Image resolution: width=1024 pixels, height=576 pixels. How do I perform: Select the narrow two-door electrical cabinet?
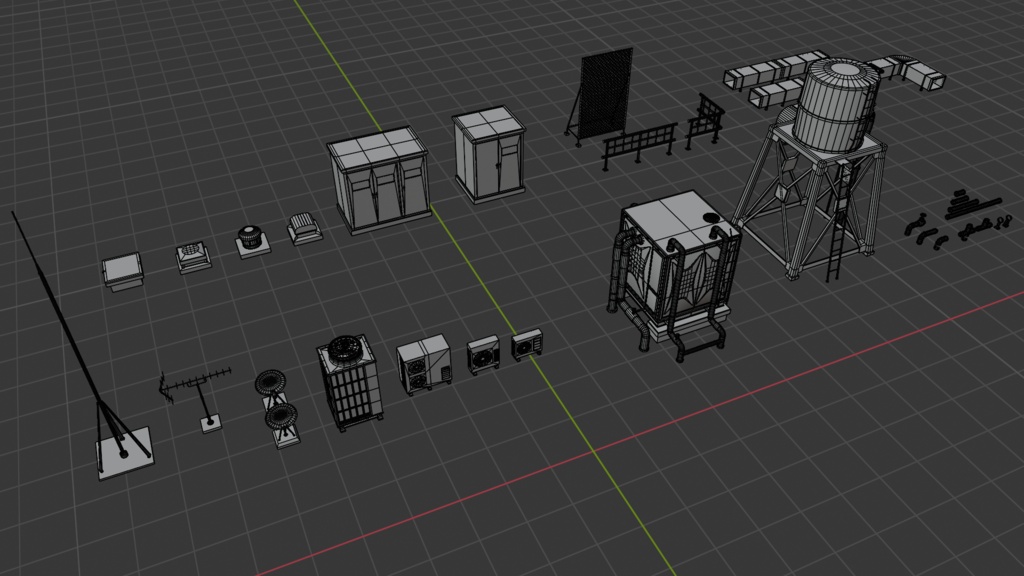[x=489, y=154]
